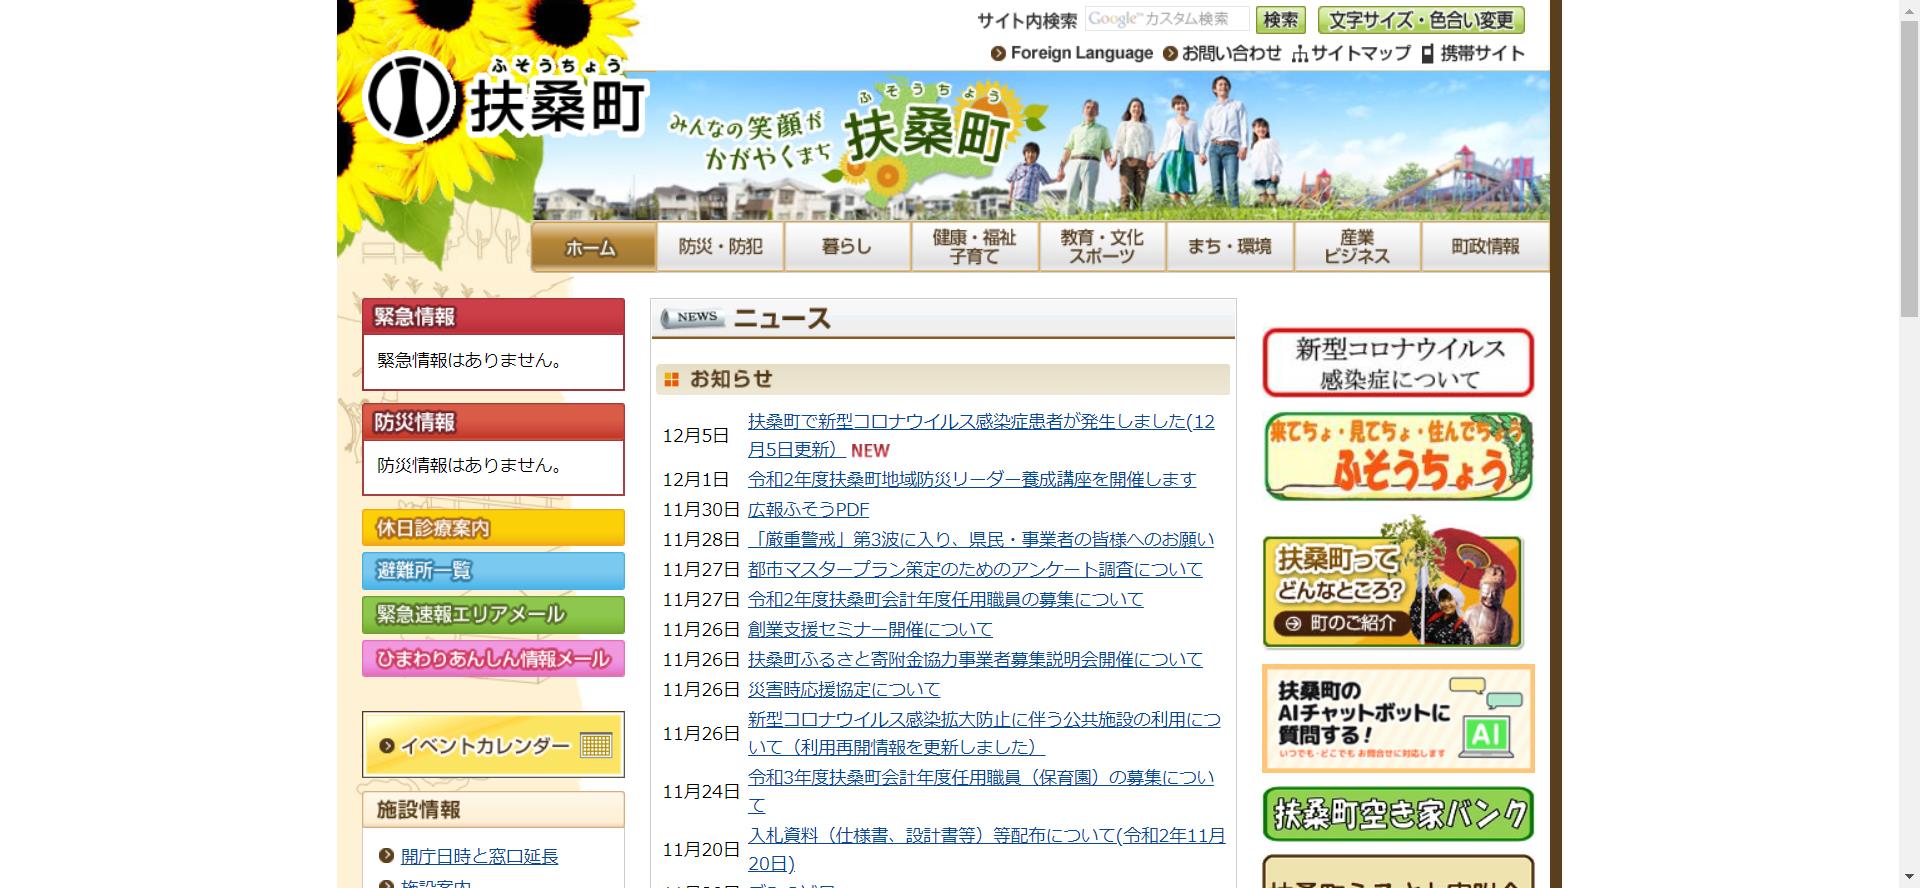Click the AIチャットボットに質問する banner
Viewport: 1920px width, 888px height.
[1398, 718]
